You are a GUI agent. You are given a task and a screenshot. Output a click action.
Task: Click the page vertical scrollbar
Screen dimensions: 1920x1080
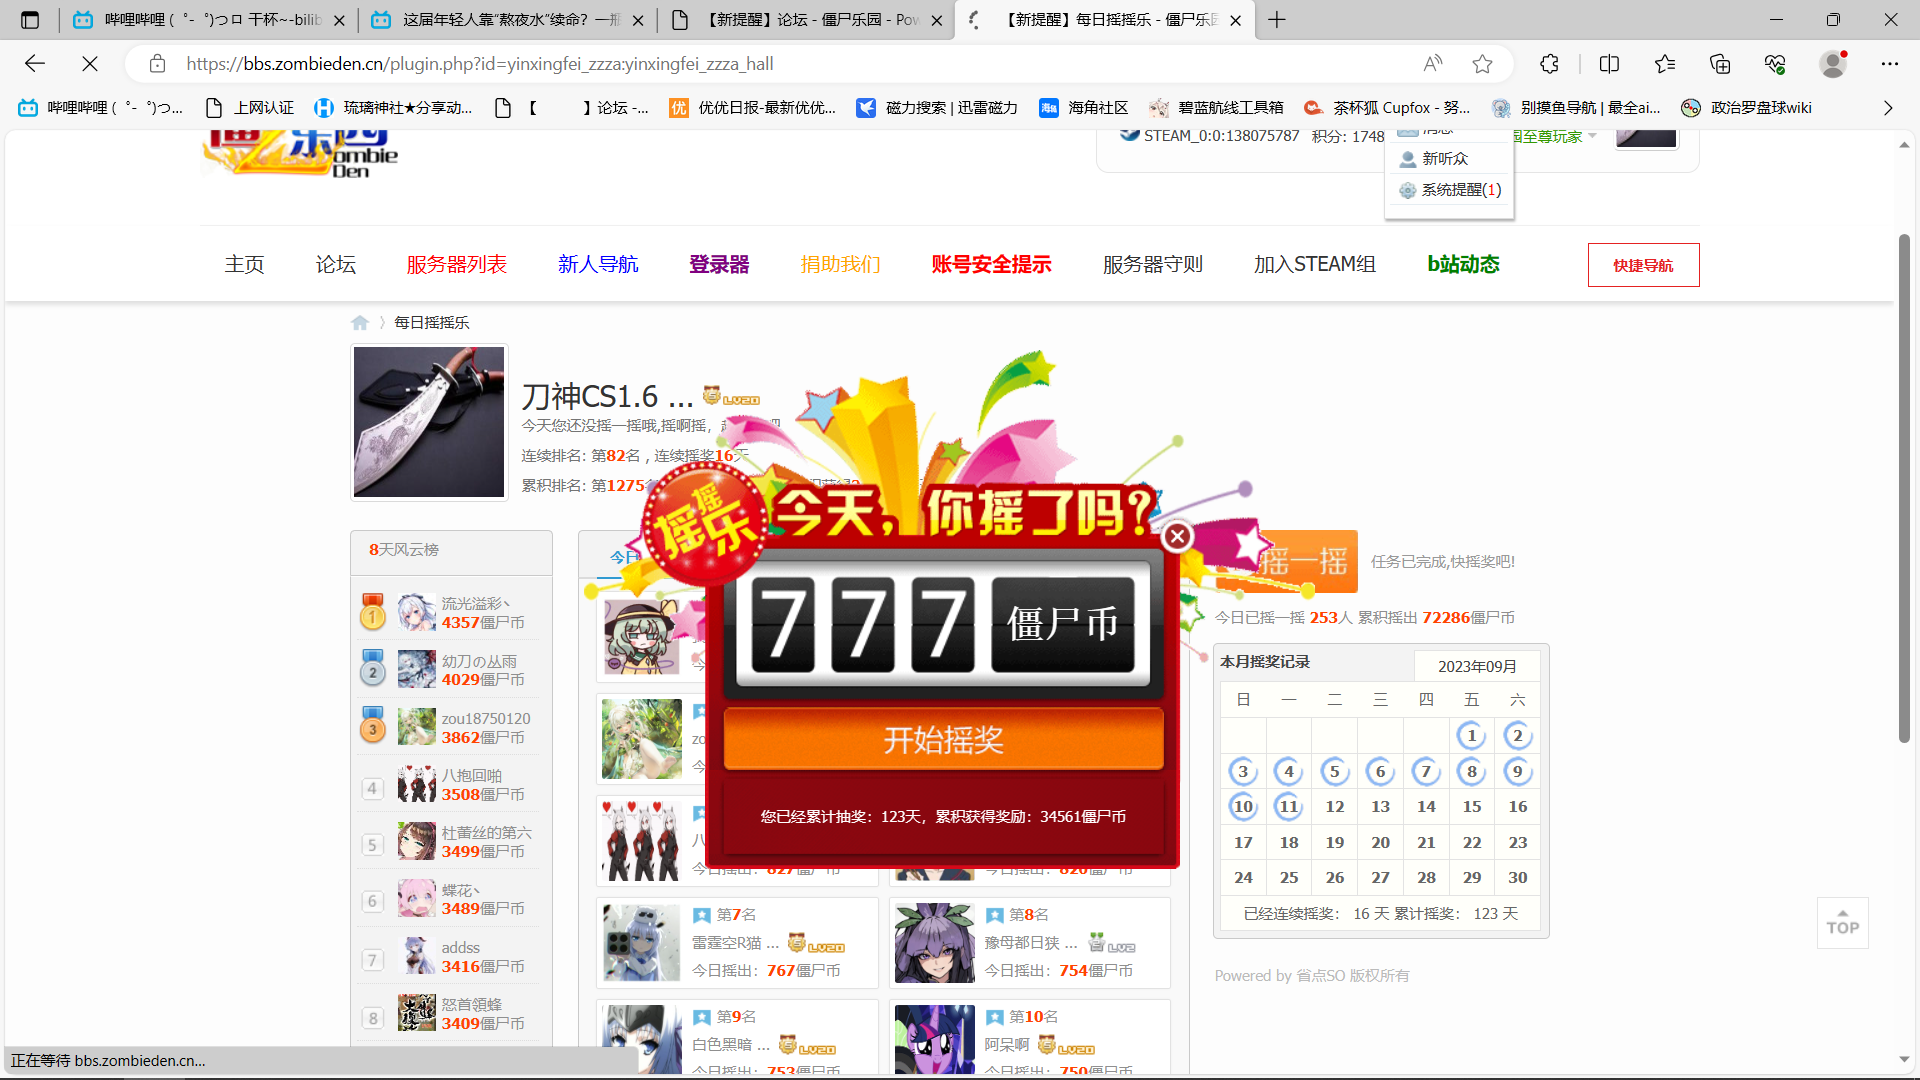click(1904, 489)
